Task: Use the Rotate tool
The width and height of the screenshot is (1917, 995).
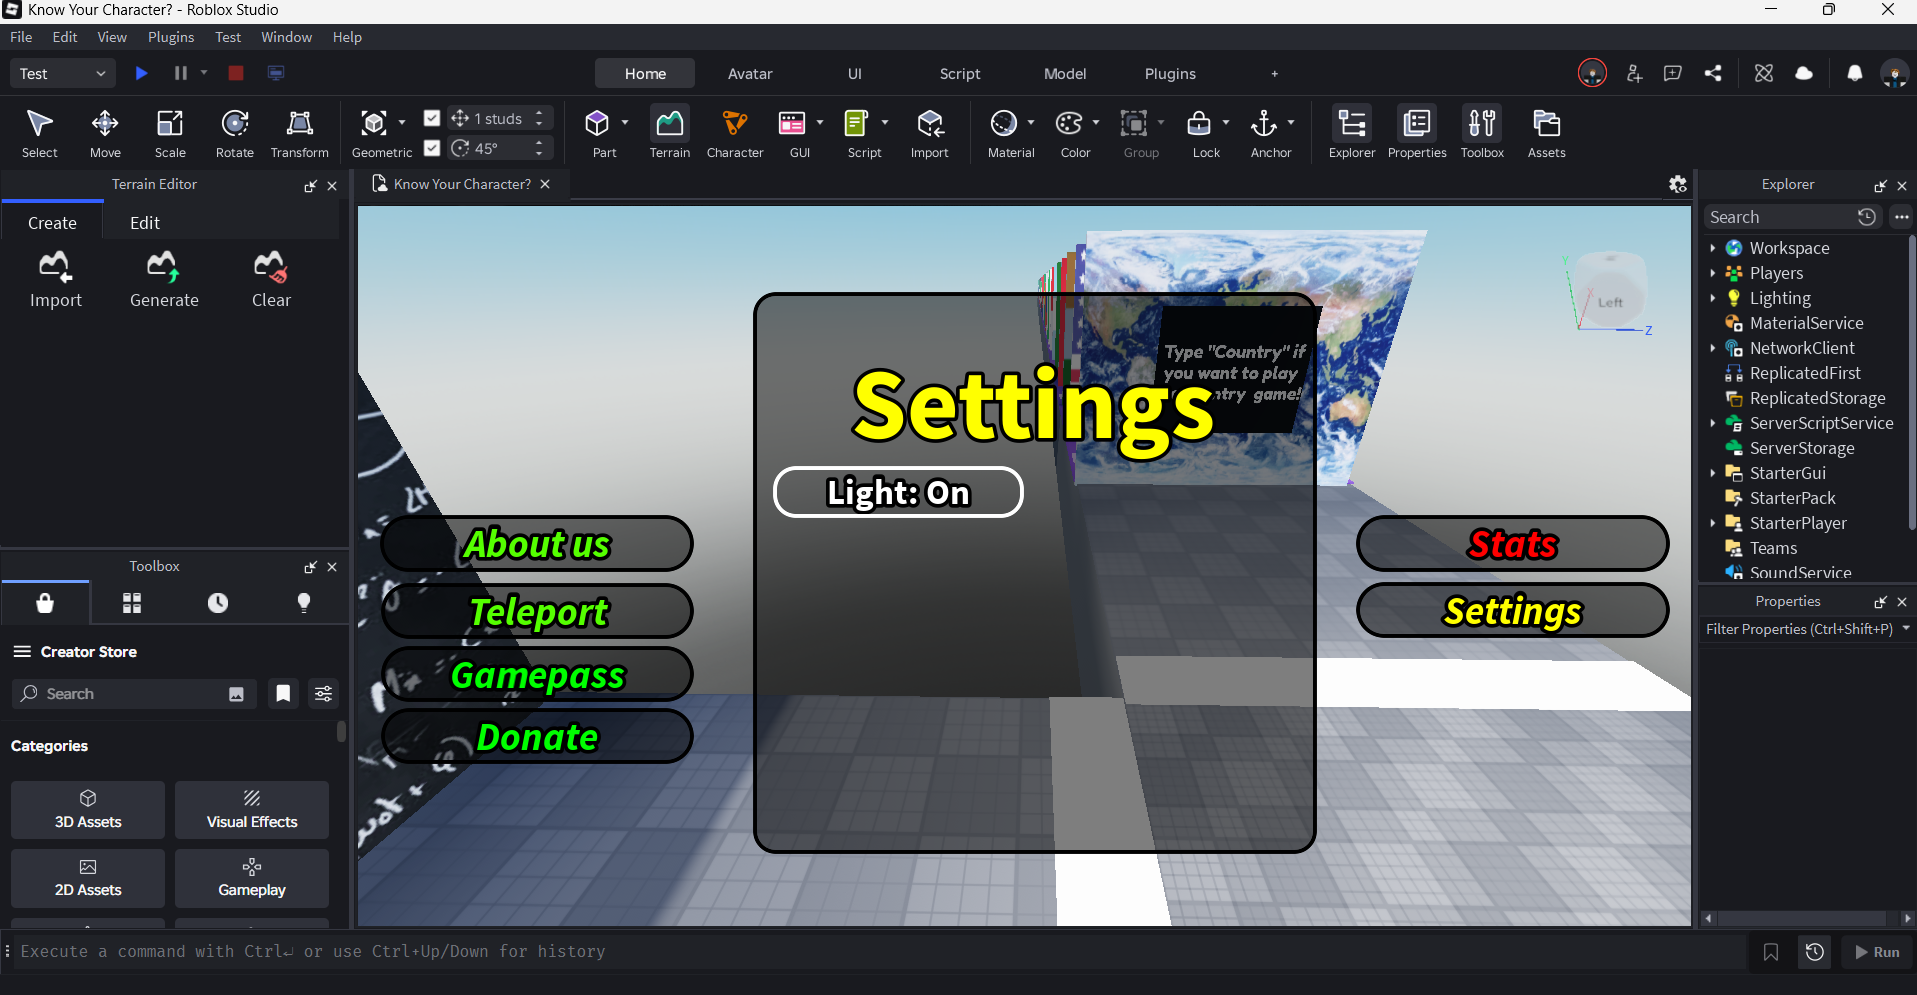Action: point(235,133)
